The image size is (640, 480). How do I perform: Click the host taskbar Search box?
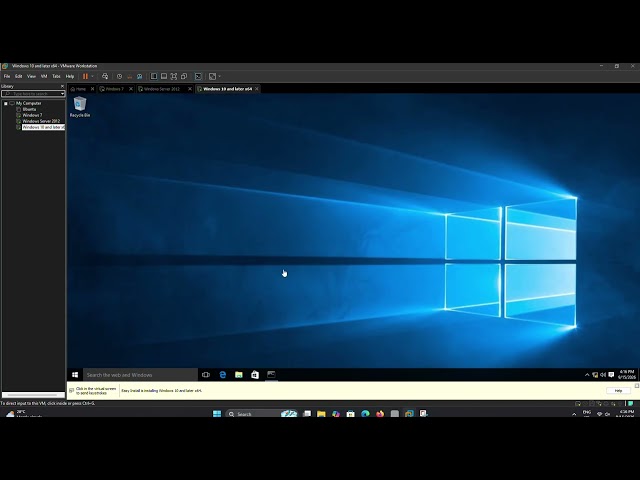pos(261,414)
